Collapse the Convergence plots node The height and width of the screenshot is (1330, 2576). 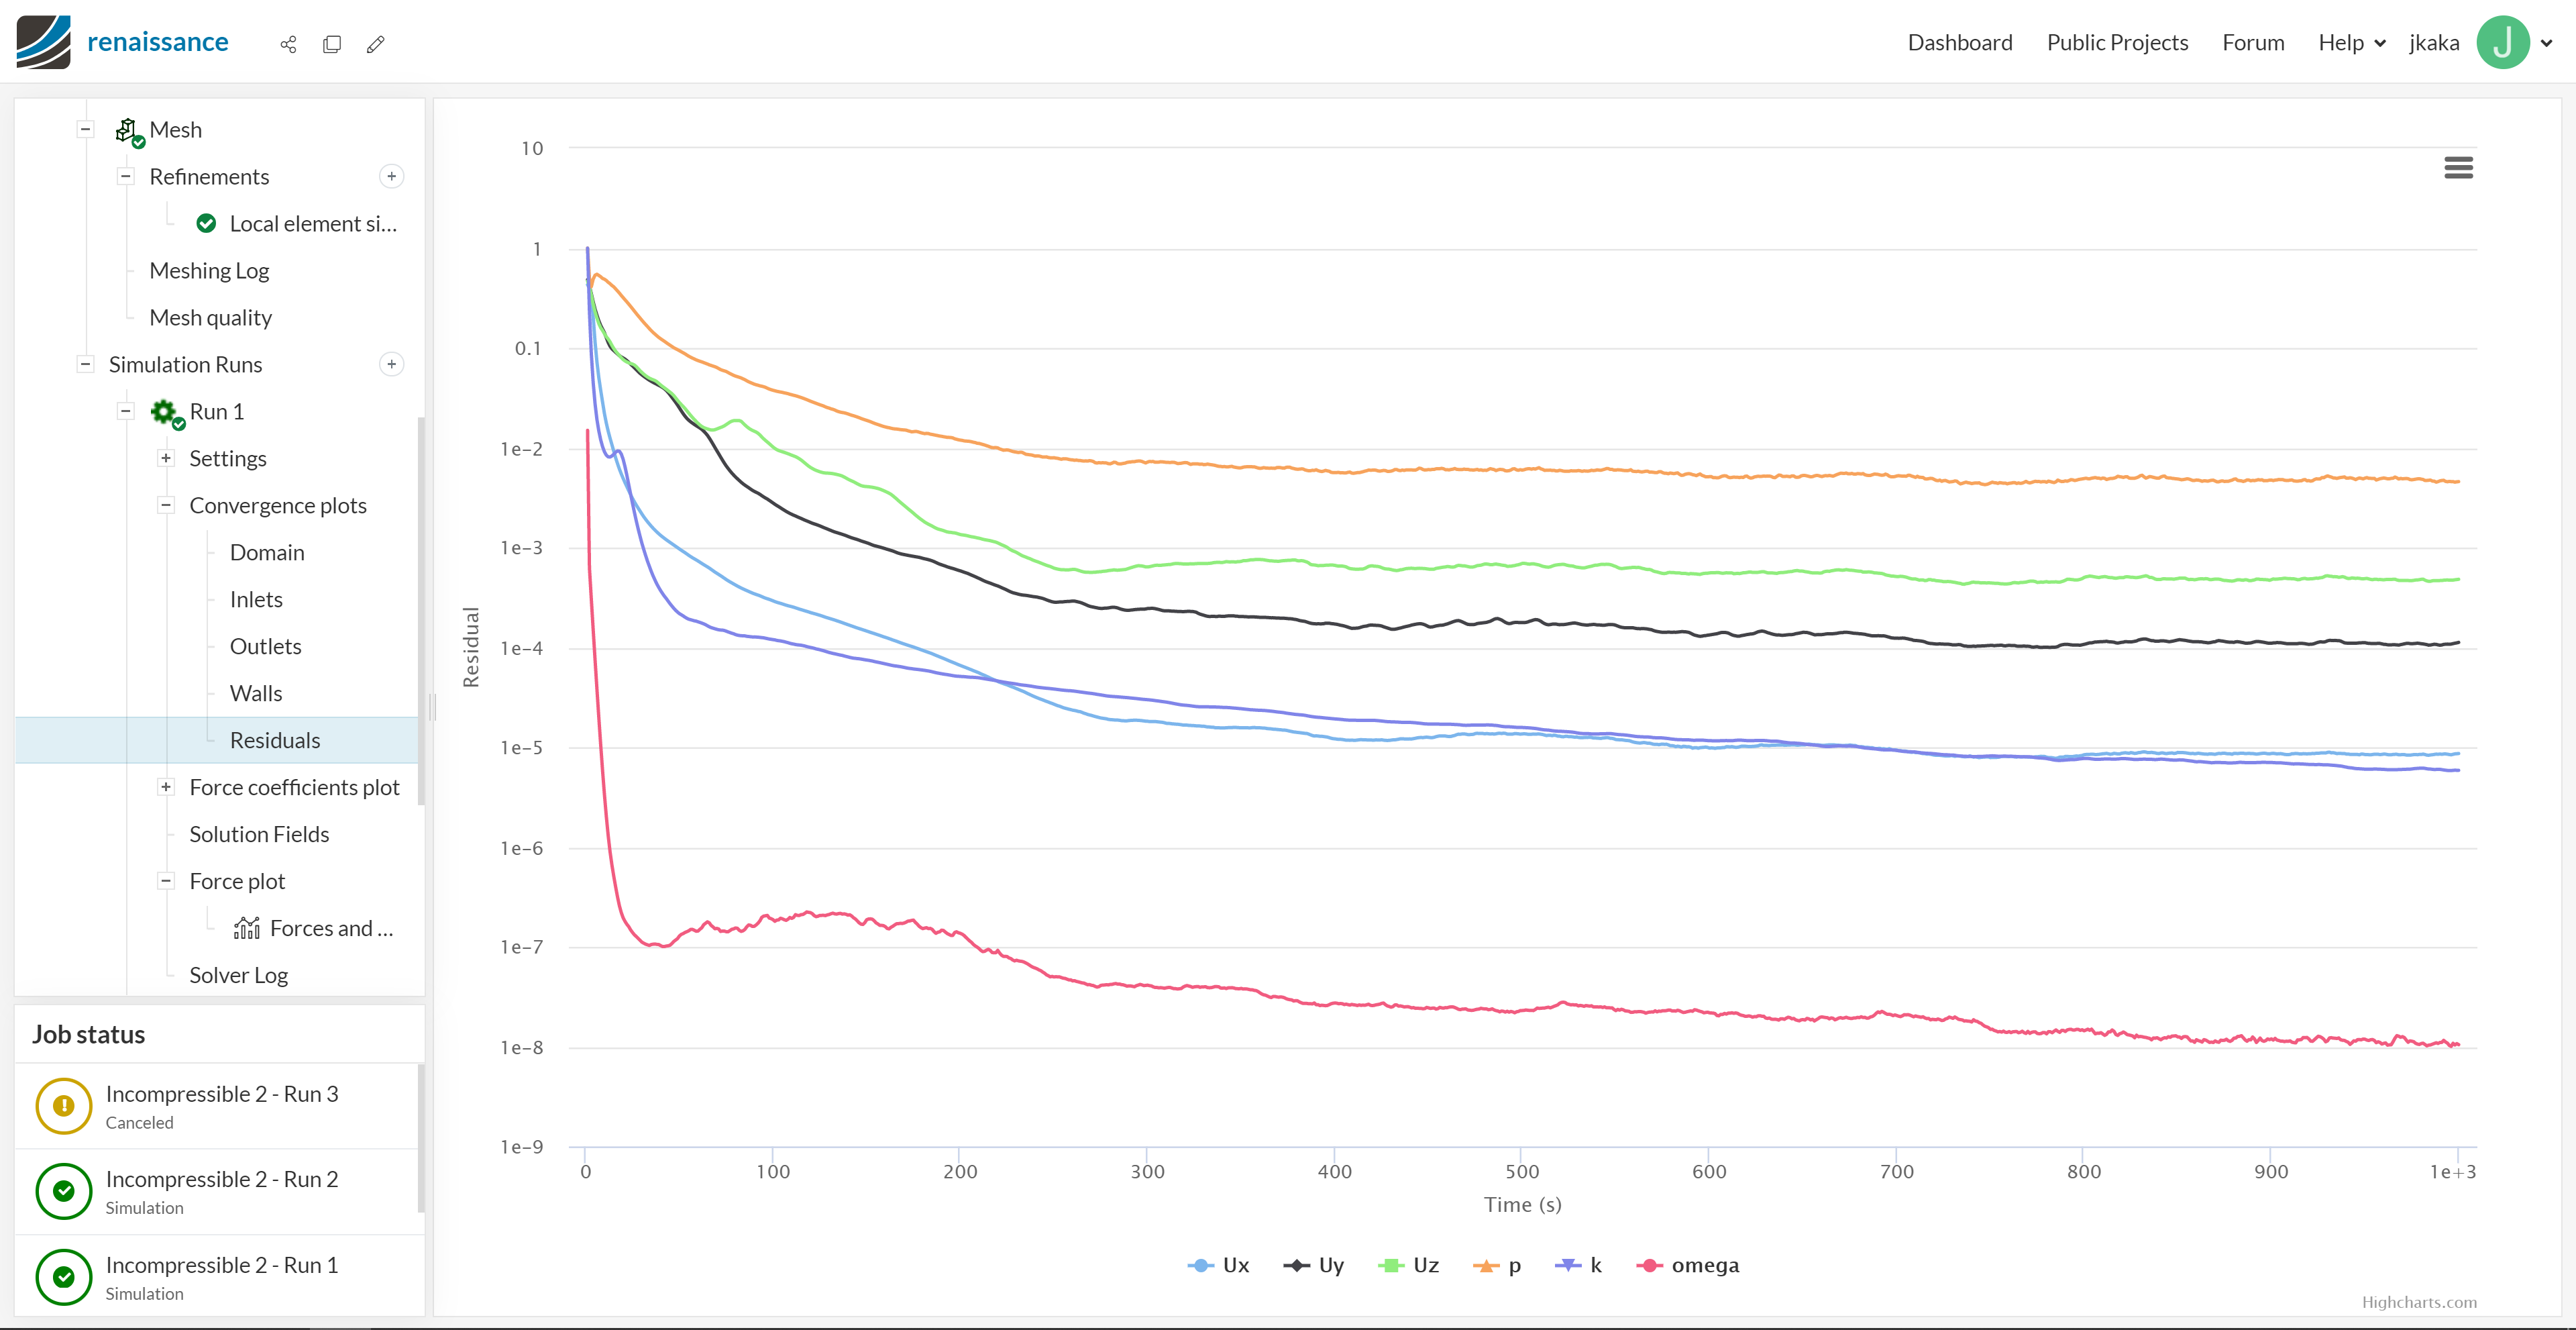click(x=166, y=505)
